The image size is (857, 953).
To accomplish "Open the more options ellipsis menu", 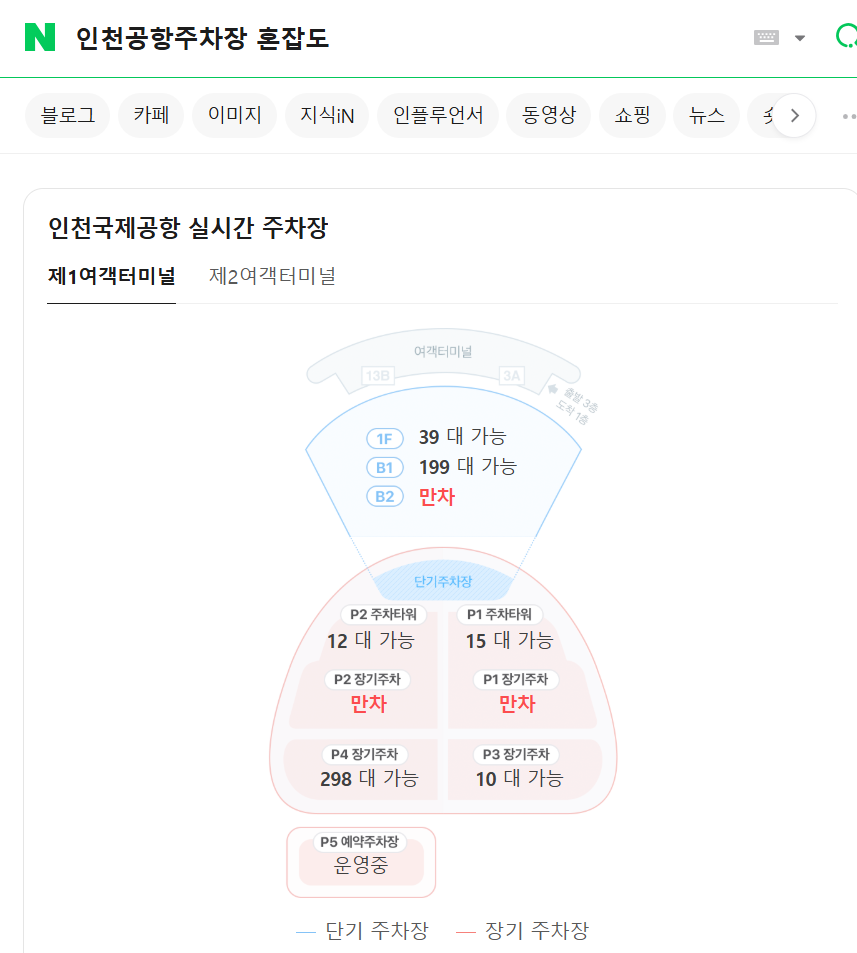I will click(x=848, y=116).
